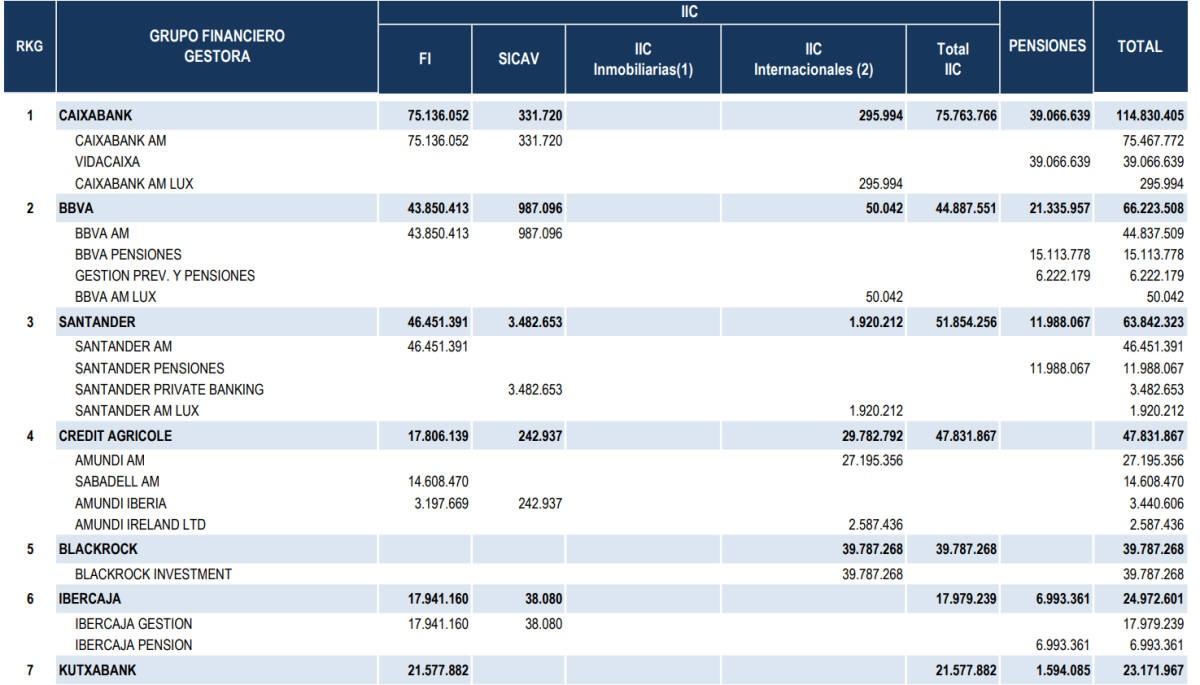The width and height of the screenshot is (1200, 685).
Task: Select the SABADELL AM row label
Action: coord(117,482)
